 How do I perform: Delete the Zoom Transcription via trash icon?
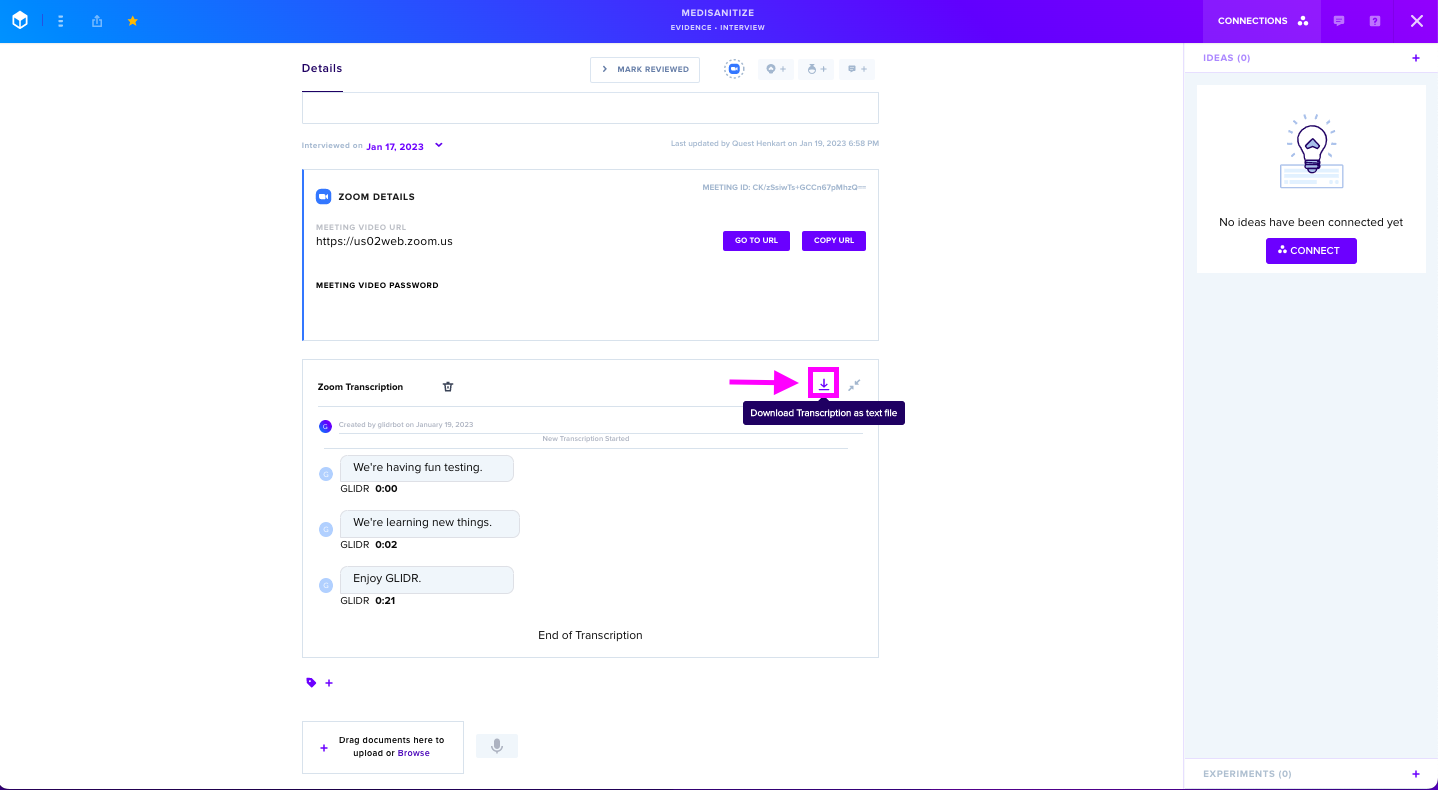pyautogui.click(x=448, y=387)
